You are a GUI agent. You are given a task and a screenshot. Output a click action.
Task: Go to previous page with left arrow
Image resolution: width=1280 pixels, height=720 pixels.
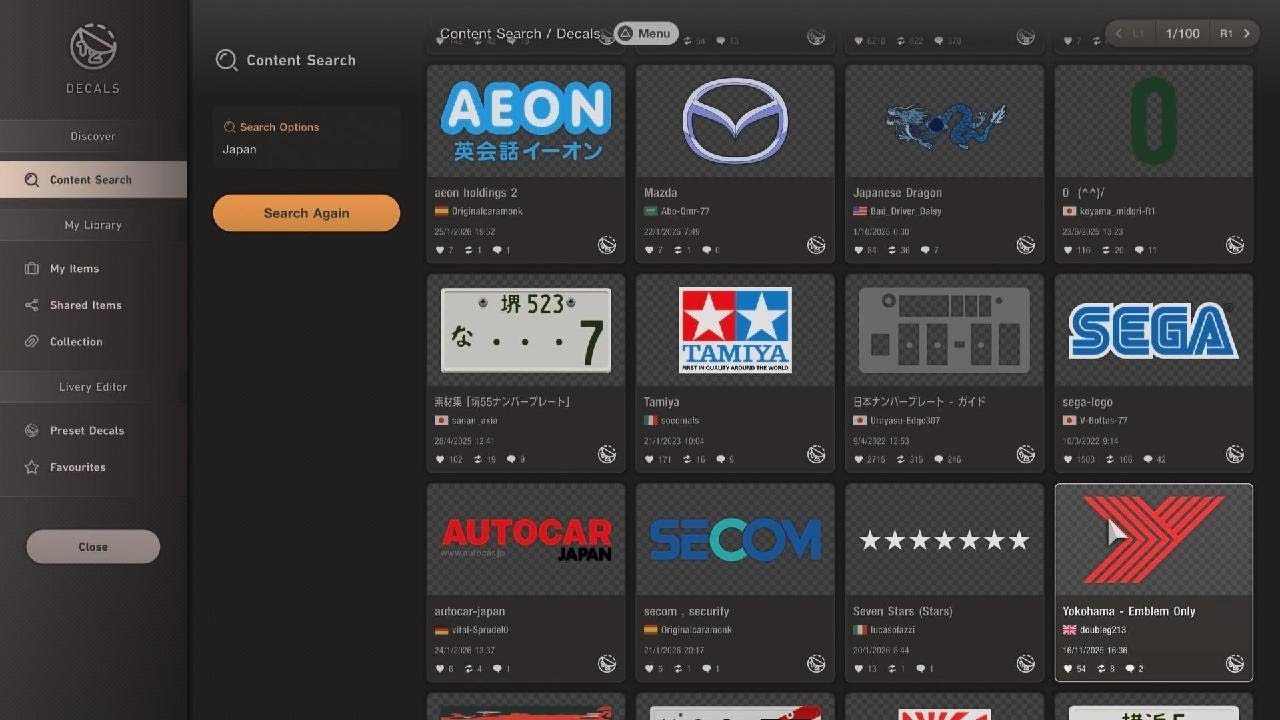point(1119,33)
